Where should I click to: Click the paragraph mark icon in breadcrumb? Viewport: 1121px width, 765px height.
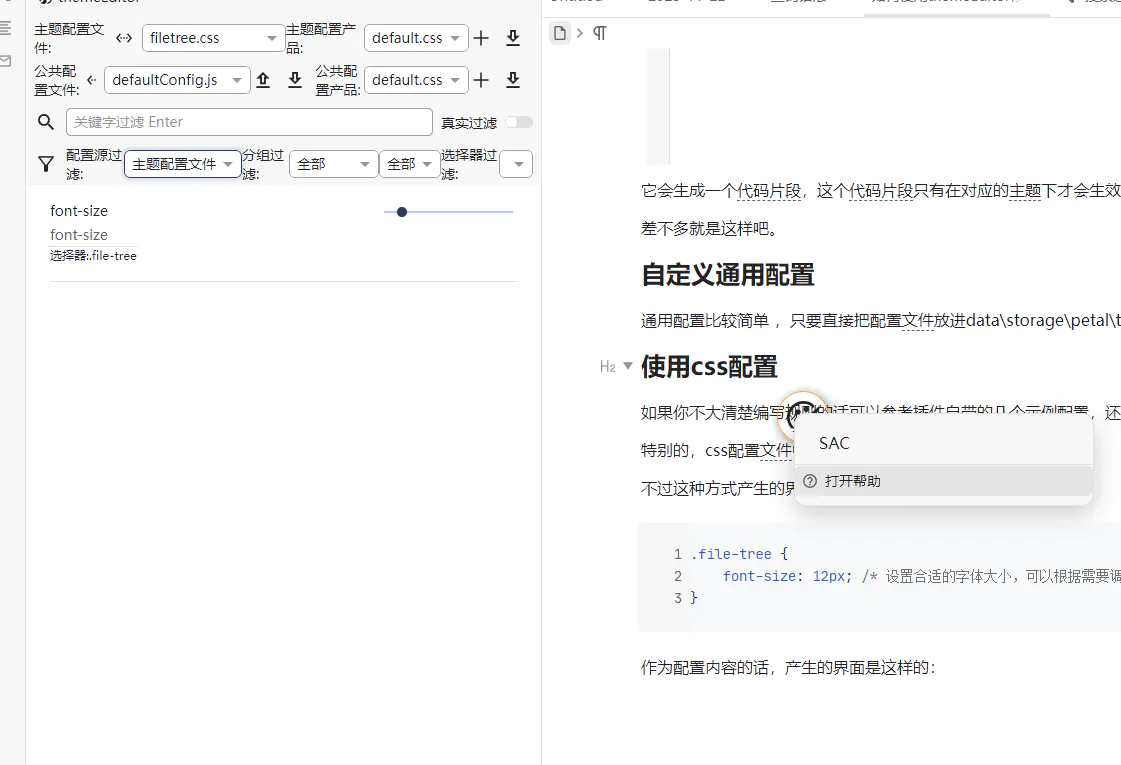[599, 33]
